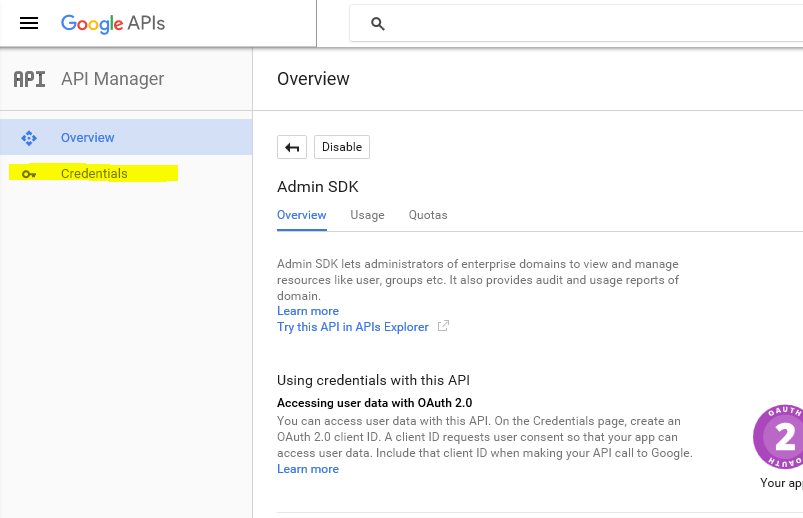This screenshot has width=803, height=518.
Task: Open the hamburger navigation menu
Action: coord(29,23)
